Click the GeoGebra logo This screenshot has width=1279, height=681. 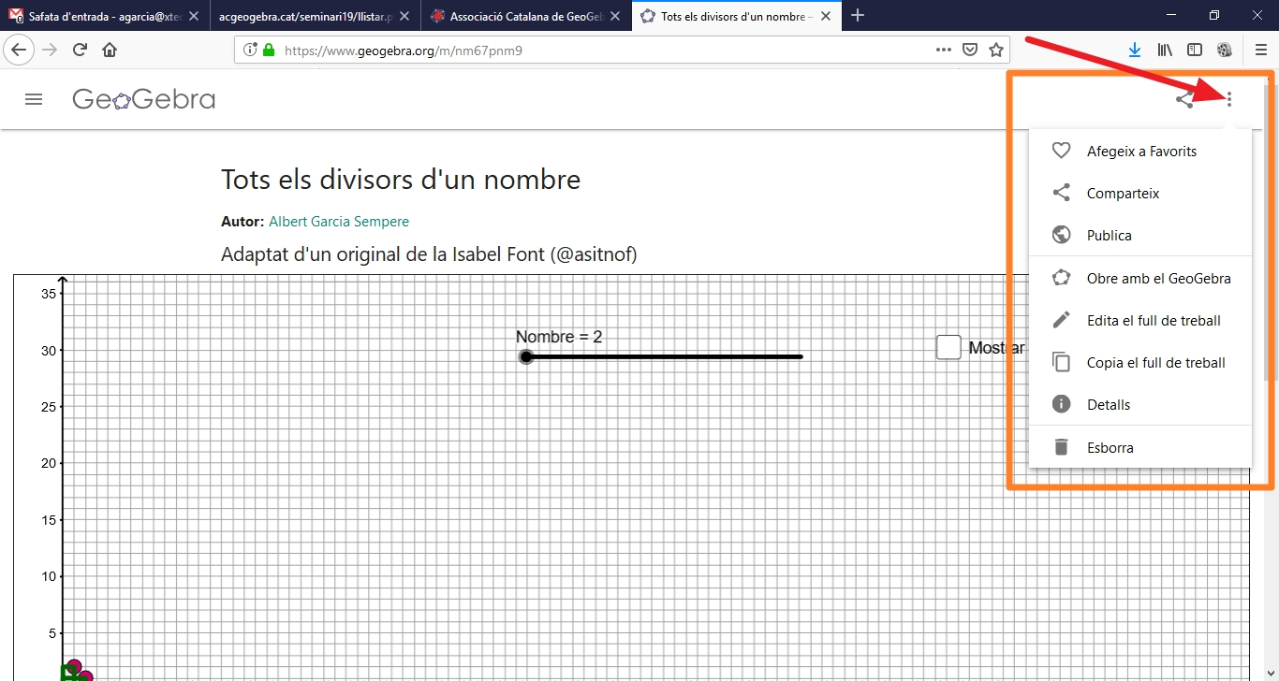click(x=144, y=99)
